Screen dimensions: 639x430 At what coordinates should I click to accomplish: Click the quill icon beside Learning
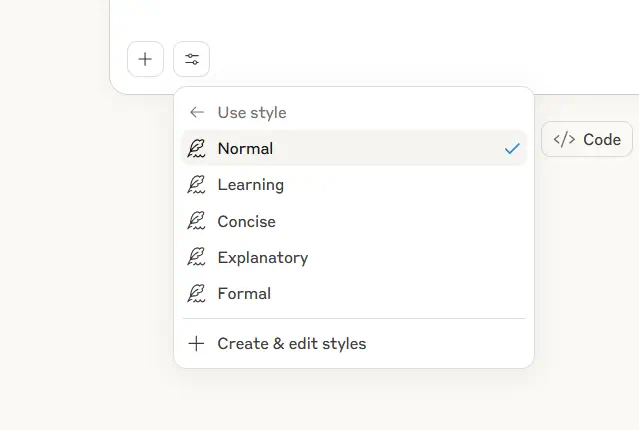pos(197,185)
